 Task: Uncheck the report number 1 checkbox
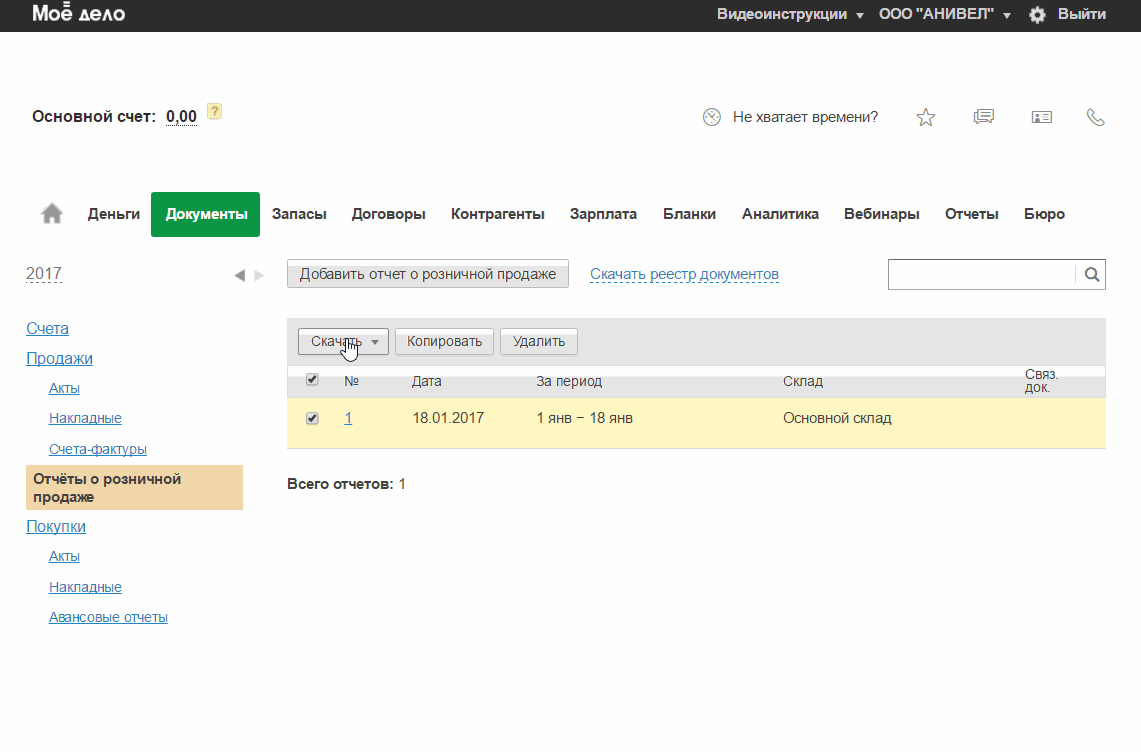tap(312, 418)
